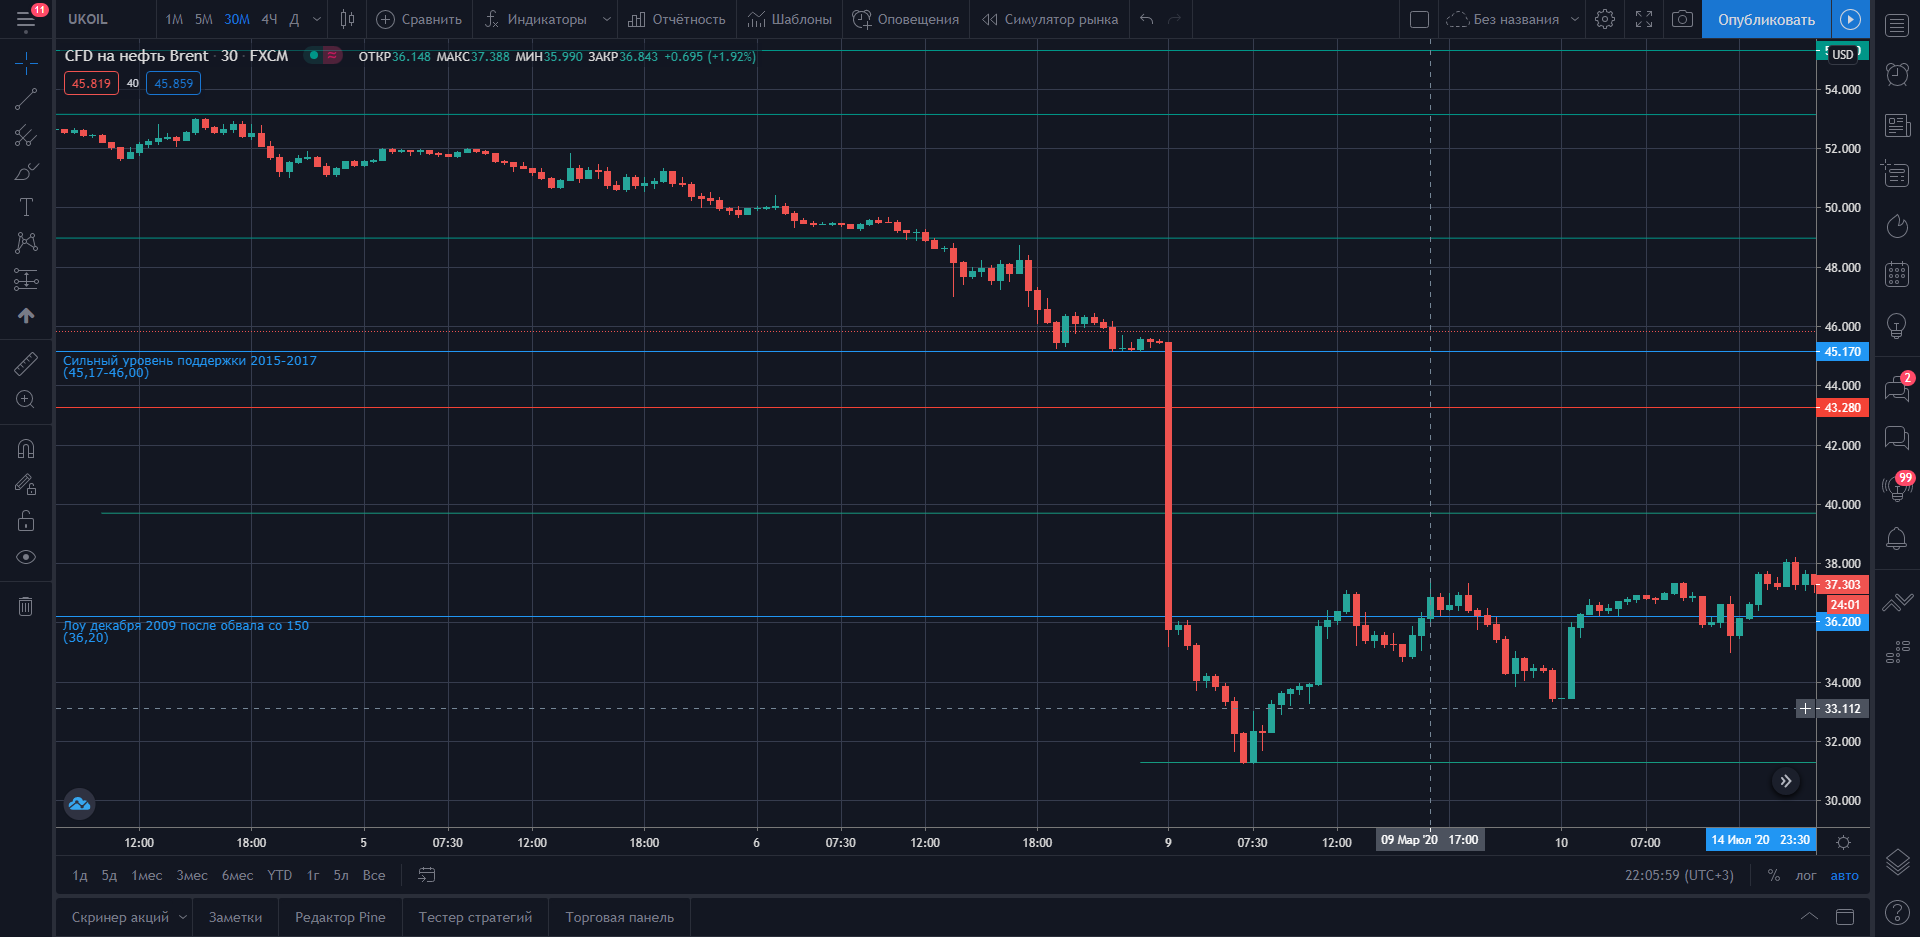This screenshot has width=1920, height=937.
Task: Open the timeframe interval dropdown arrow
Action: pos(317,19)
